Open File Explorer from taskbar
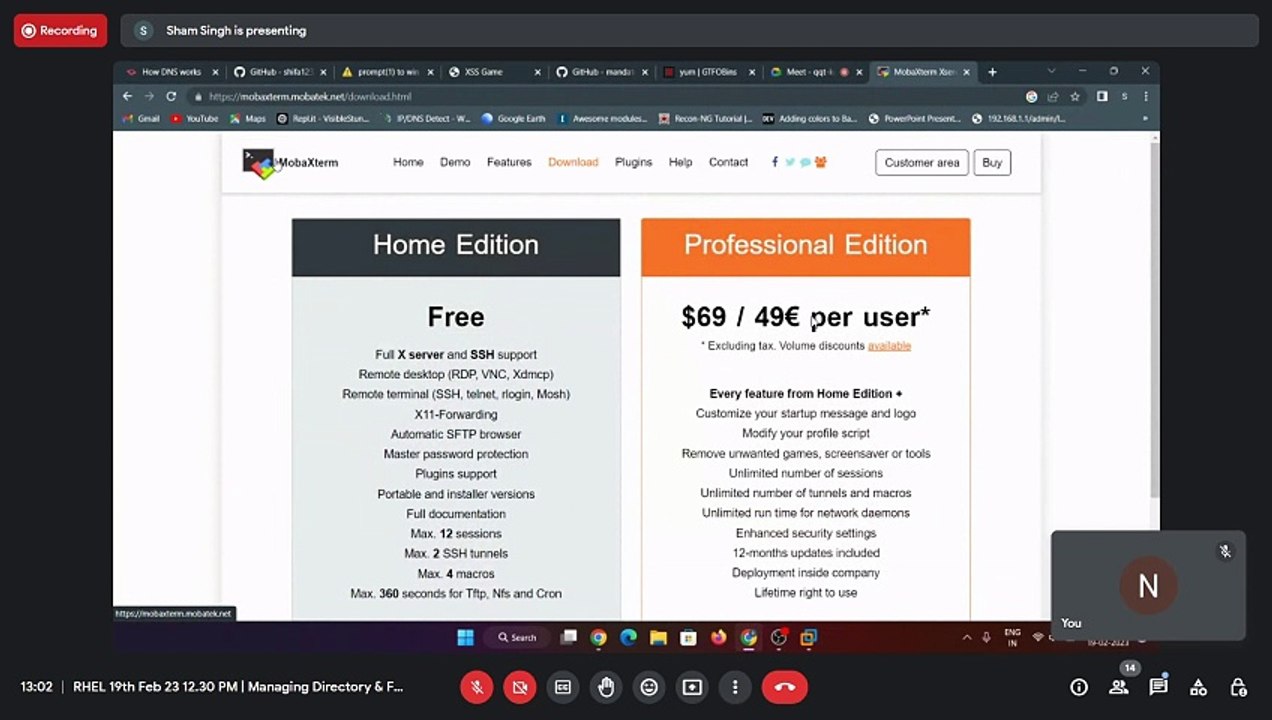This screenshot has width=1272, height=720. tap(658, 637)
